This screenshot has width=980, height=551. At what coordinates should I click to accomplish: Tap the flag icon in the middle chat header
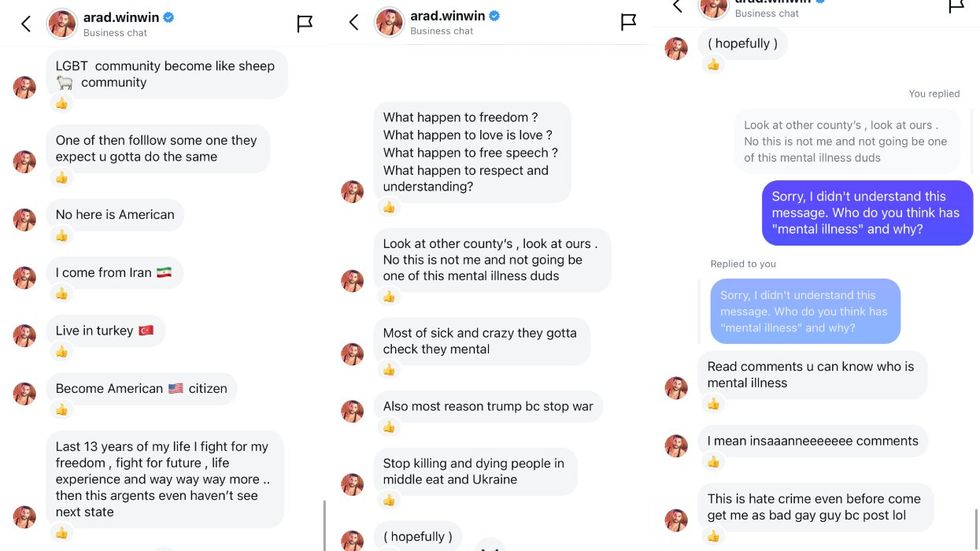click(628, 22)
